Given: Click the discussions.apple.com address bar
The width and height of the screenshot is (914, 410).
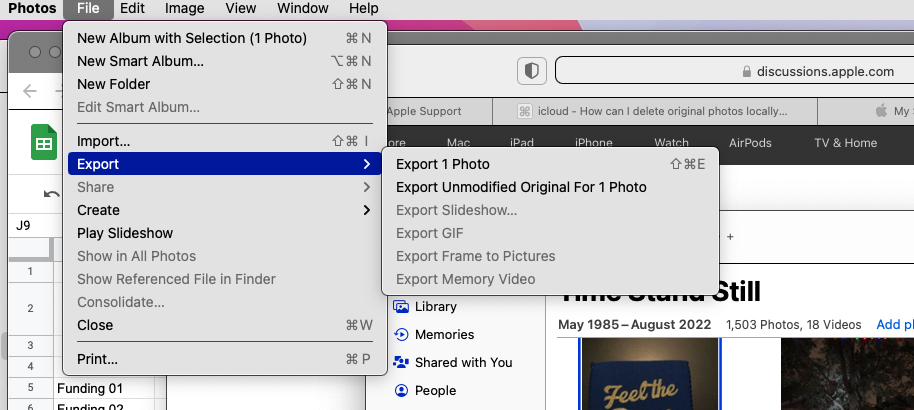Looking at the screenshot, I should pyautogui.click(x=730, y=72).
